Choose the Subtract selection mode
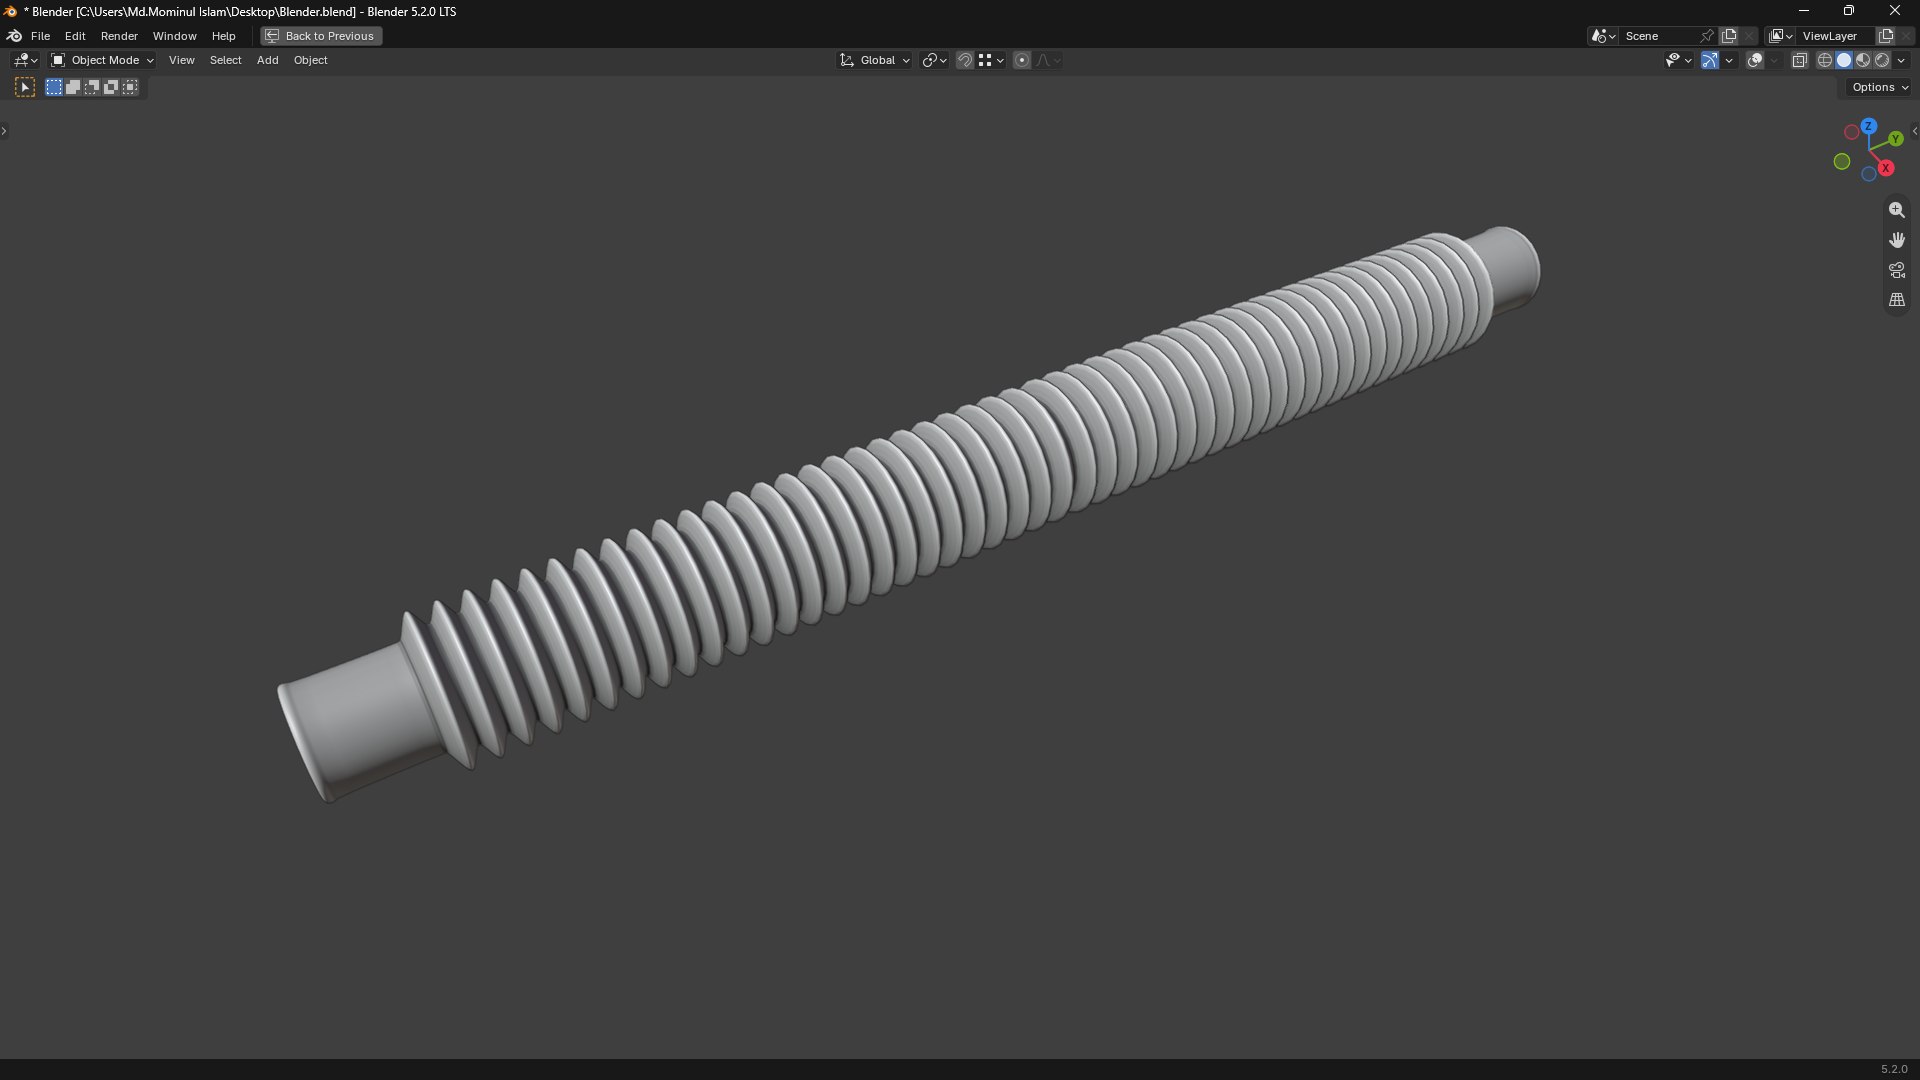This screenshot has width=1920, height=1080. [92, 88]
